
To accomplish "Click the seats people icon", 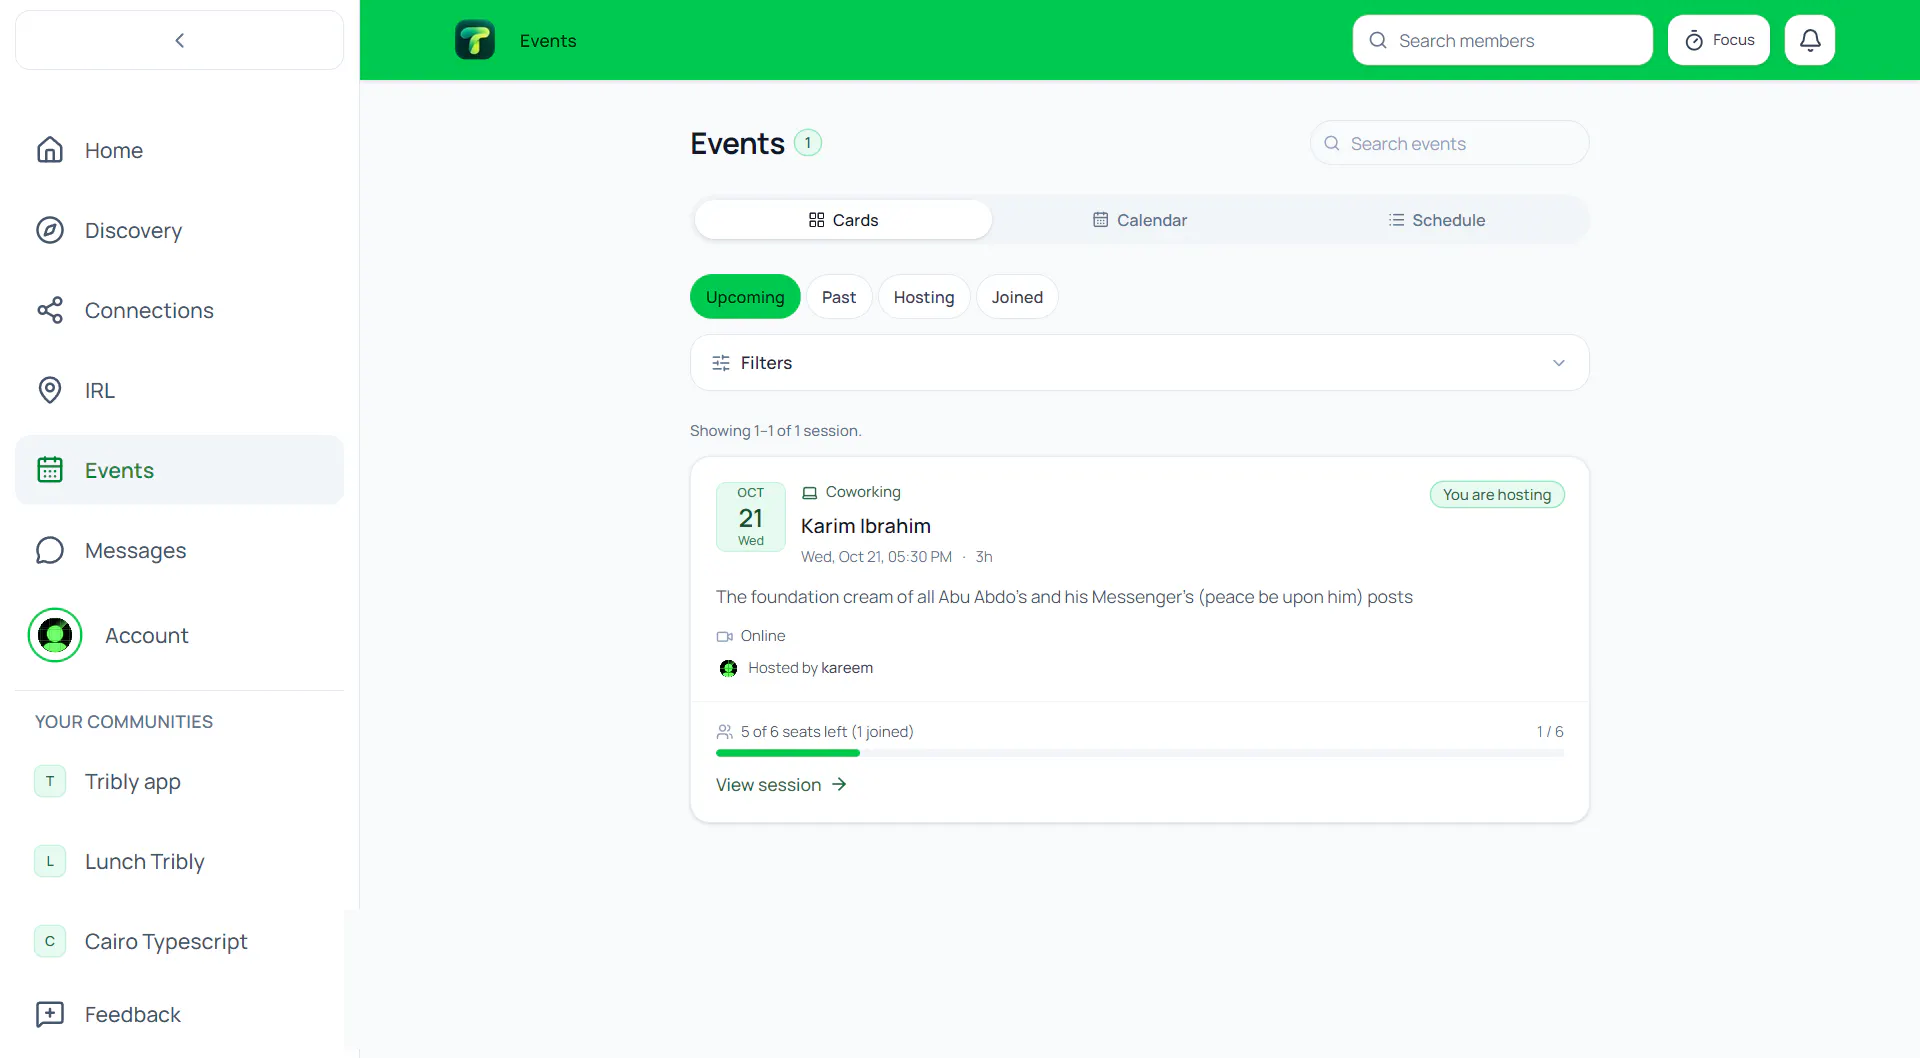I will coord(725,732).
